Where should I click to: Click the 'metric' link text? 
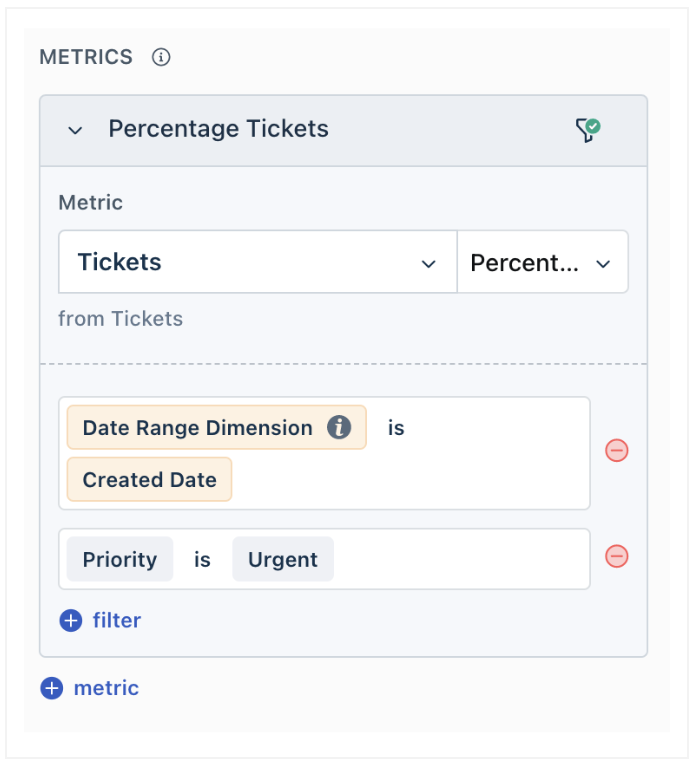click(x=106, y=689)
